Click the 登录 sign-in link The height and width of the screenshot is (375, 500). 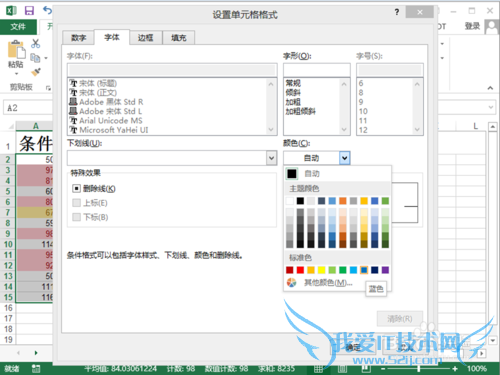(472, 26)
